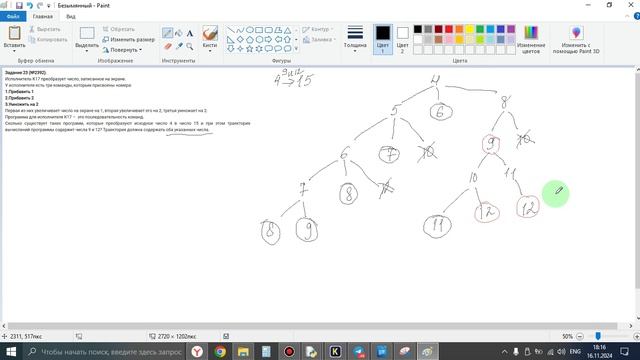640x360 pixels.
Task: Click the vertical scrollbar up arrow
Action: (637, 70)
